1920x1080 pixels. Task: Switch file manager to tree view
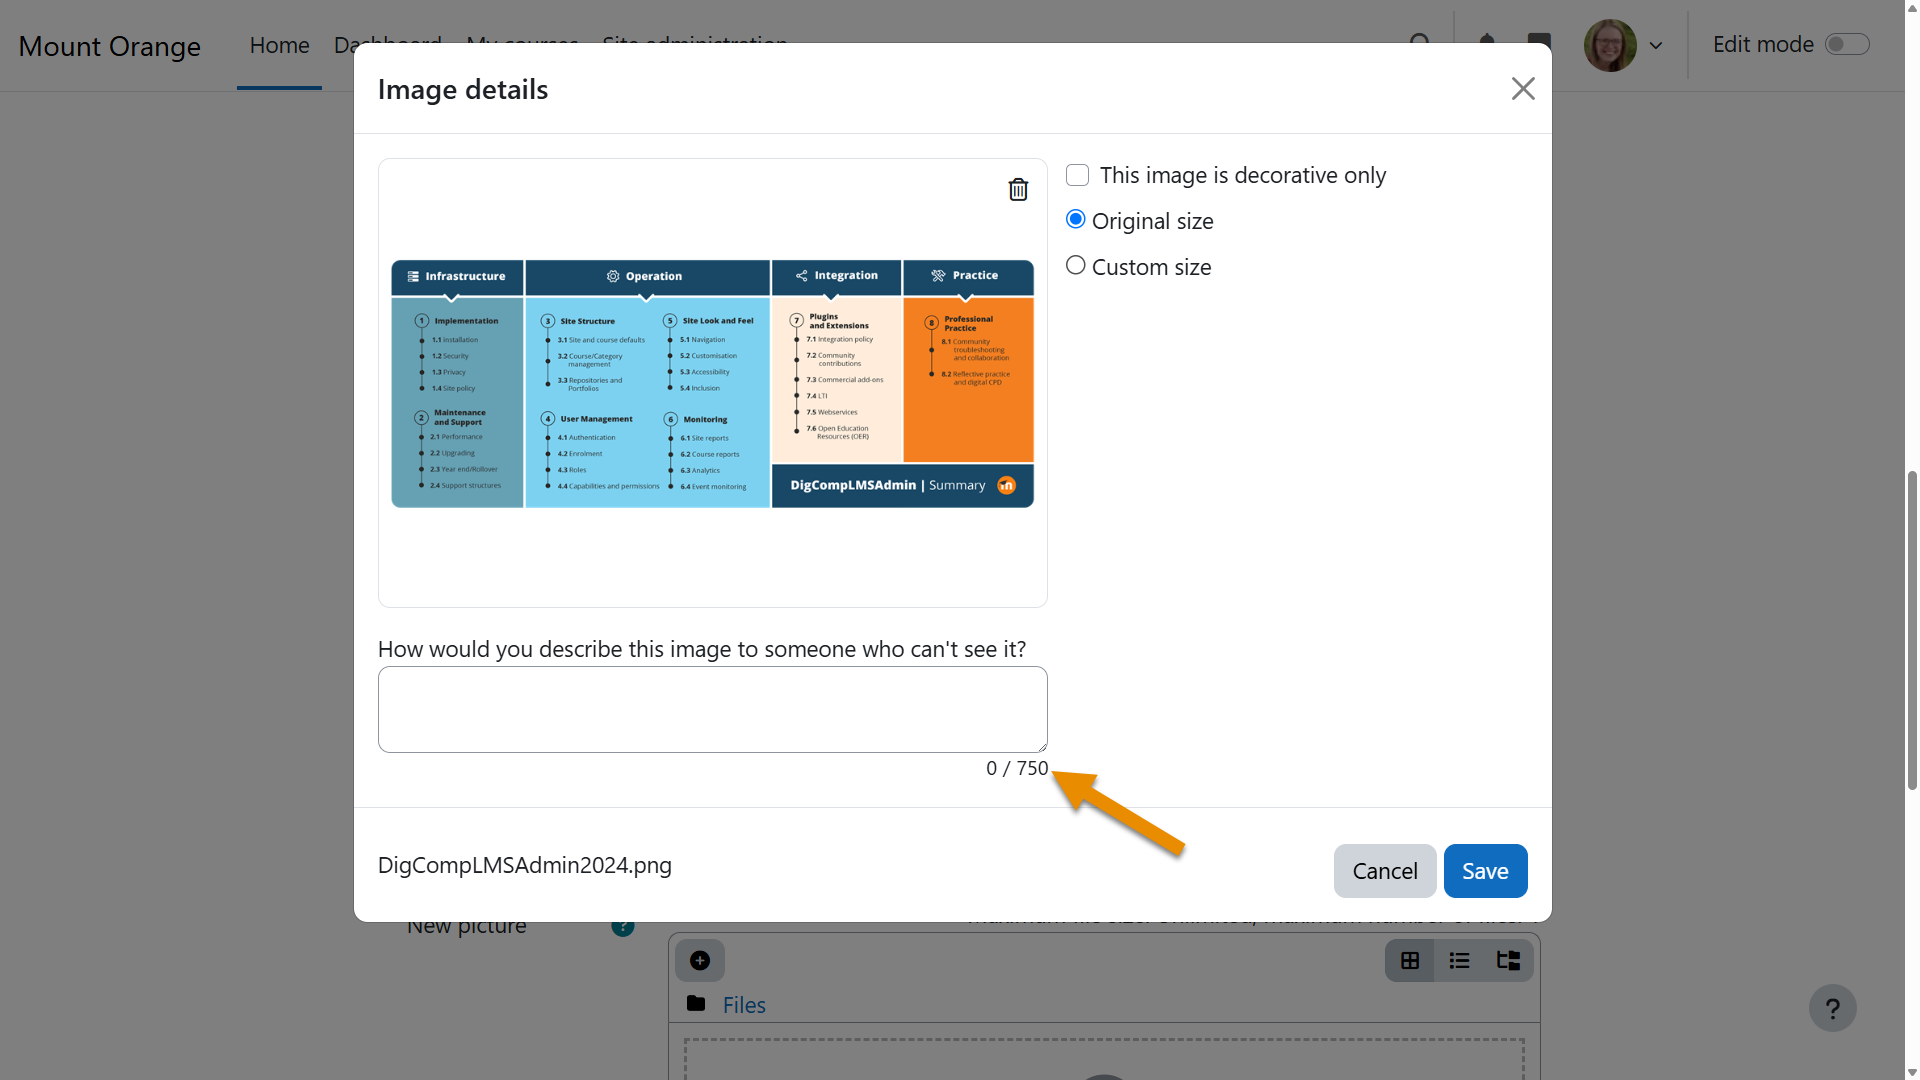1508,960
